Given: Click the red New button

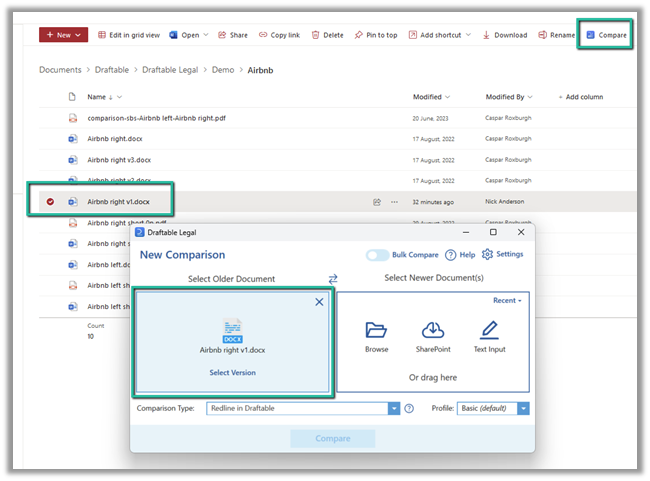Looking at the screenshot, I should coord(63,35).
